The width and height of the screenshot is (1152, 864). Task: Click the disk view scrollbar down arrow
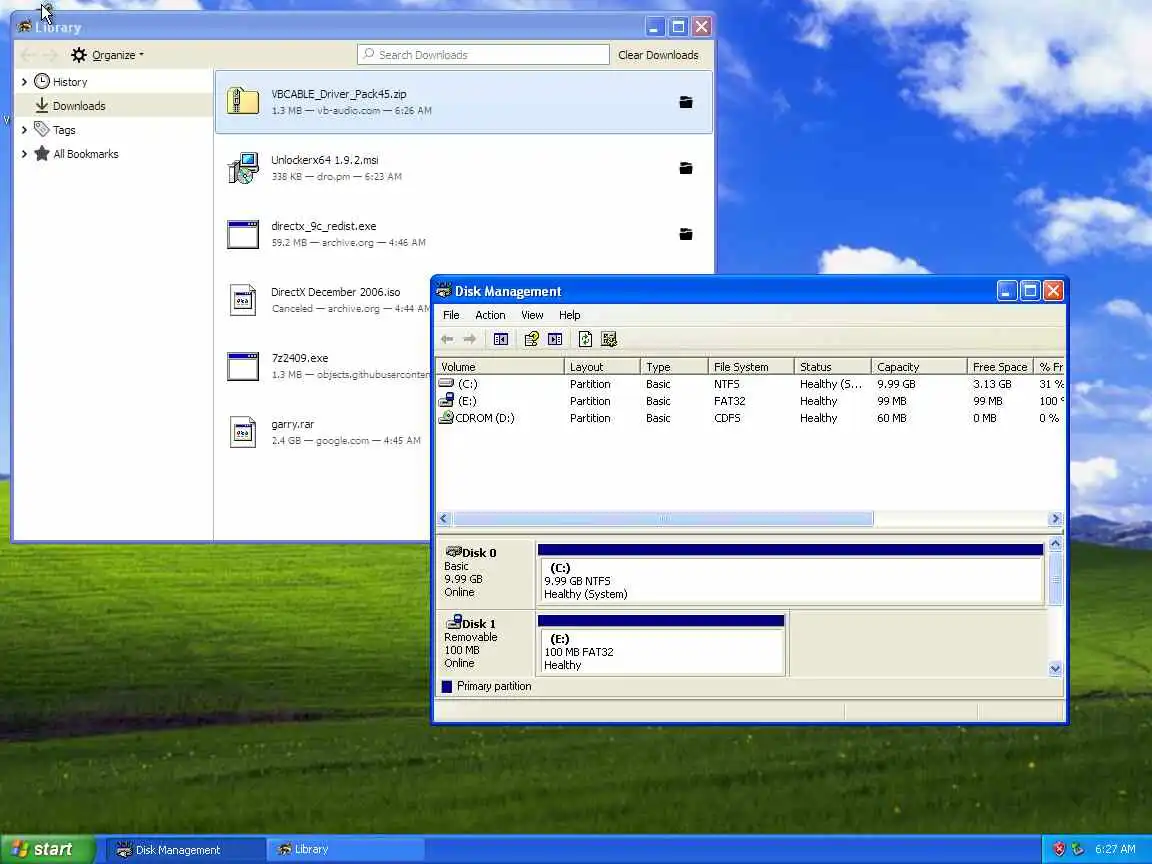click(x=1055, y=669)
